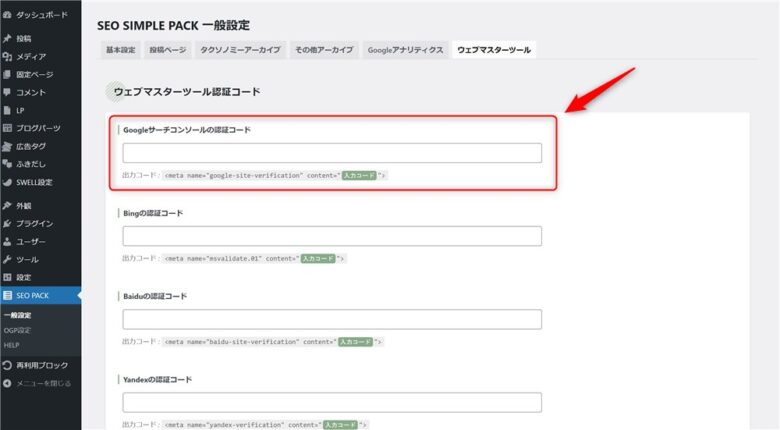Image resolution: width=780 pixels, height=430 pixels.
Task: Click the SEO PACK menu icon
Action: tap(7, 296)
